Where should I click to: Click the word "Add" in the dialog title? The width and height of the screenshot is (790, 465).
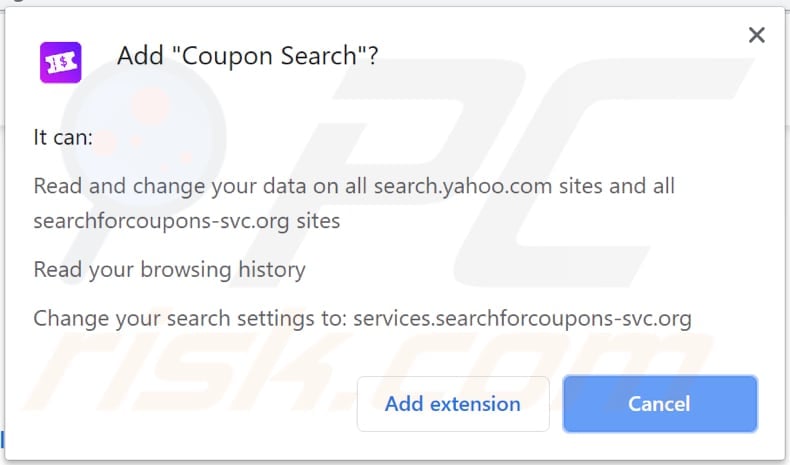pos(138,56)
